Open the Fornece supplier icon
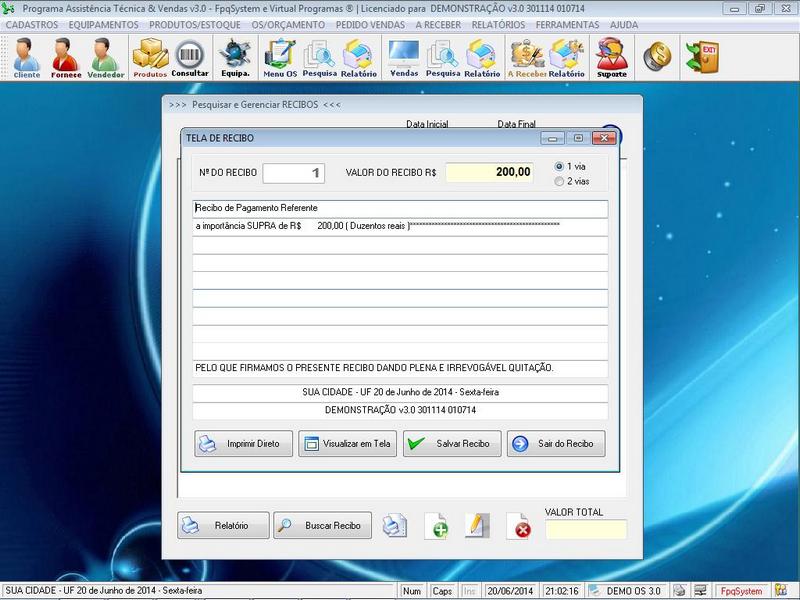Screen dimensions: 800x600 click(x=66, y=58)
